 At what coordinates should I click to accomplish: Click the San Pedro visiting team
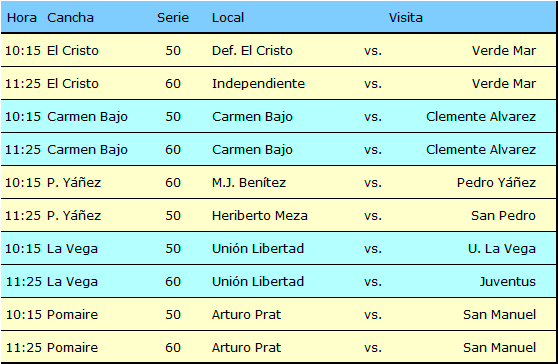[504, 216]
